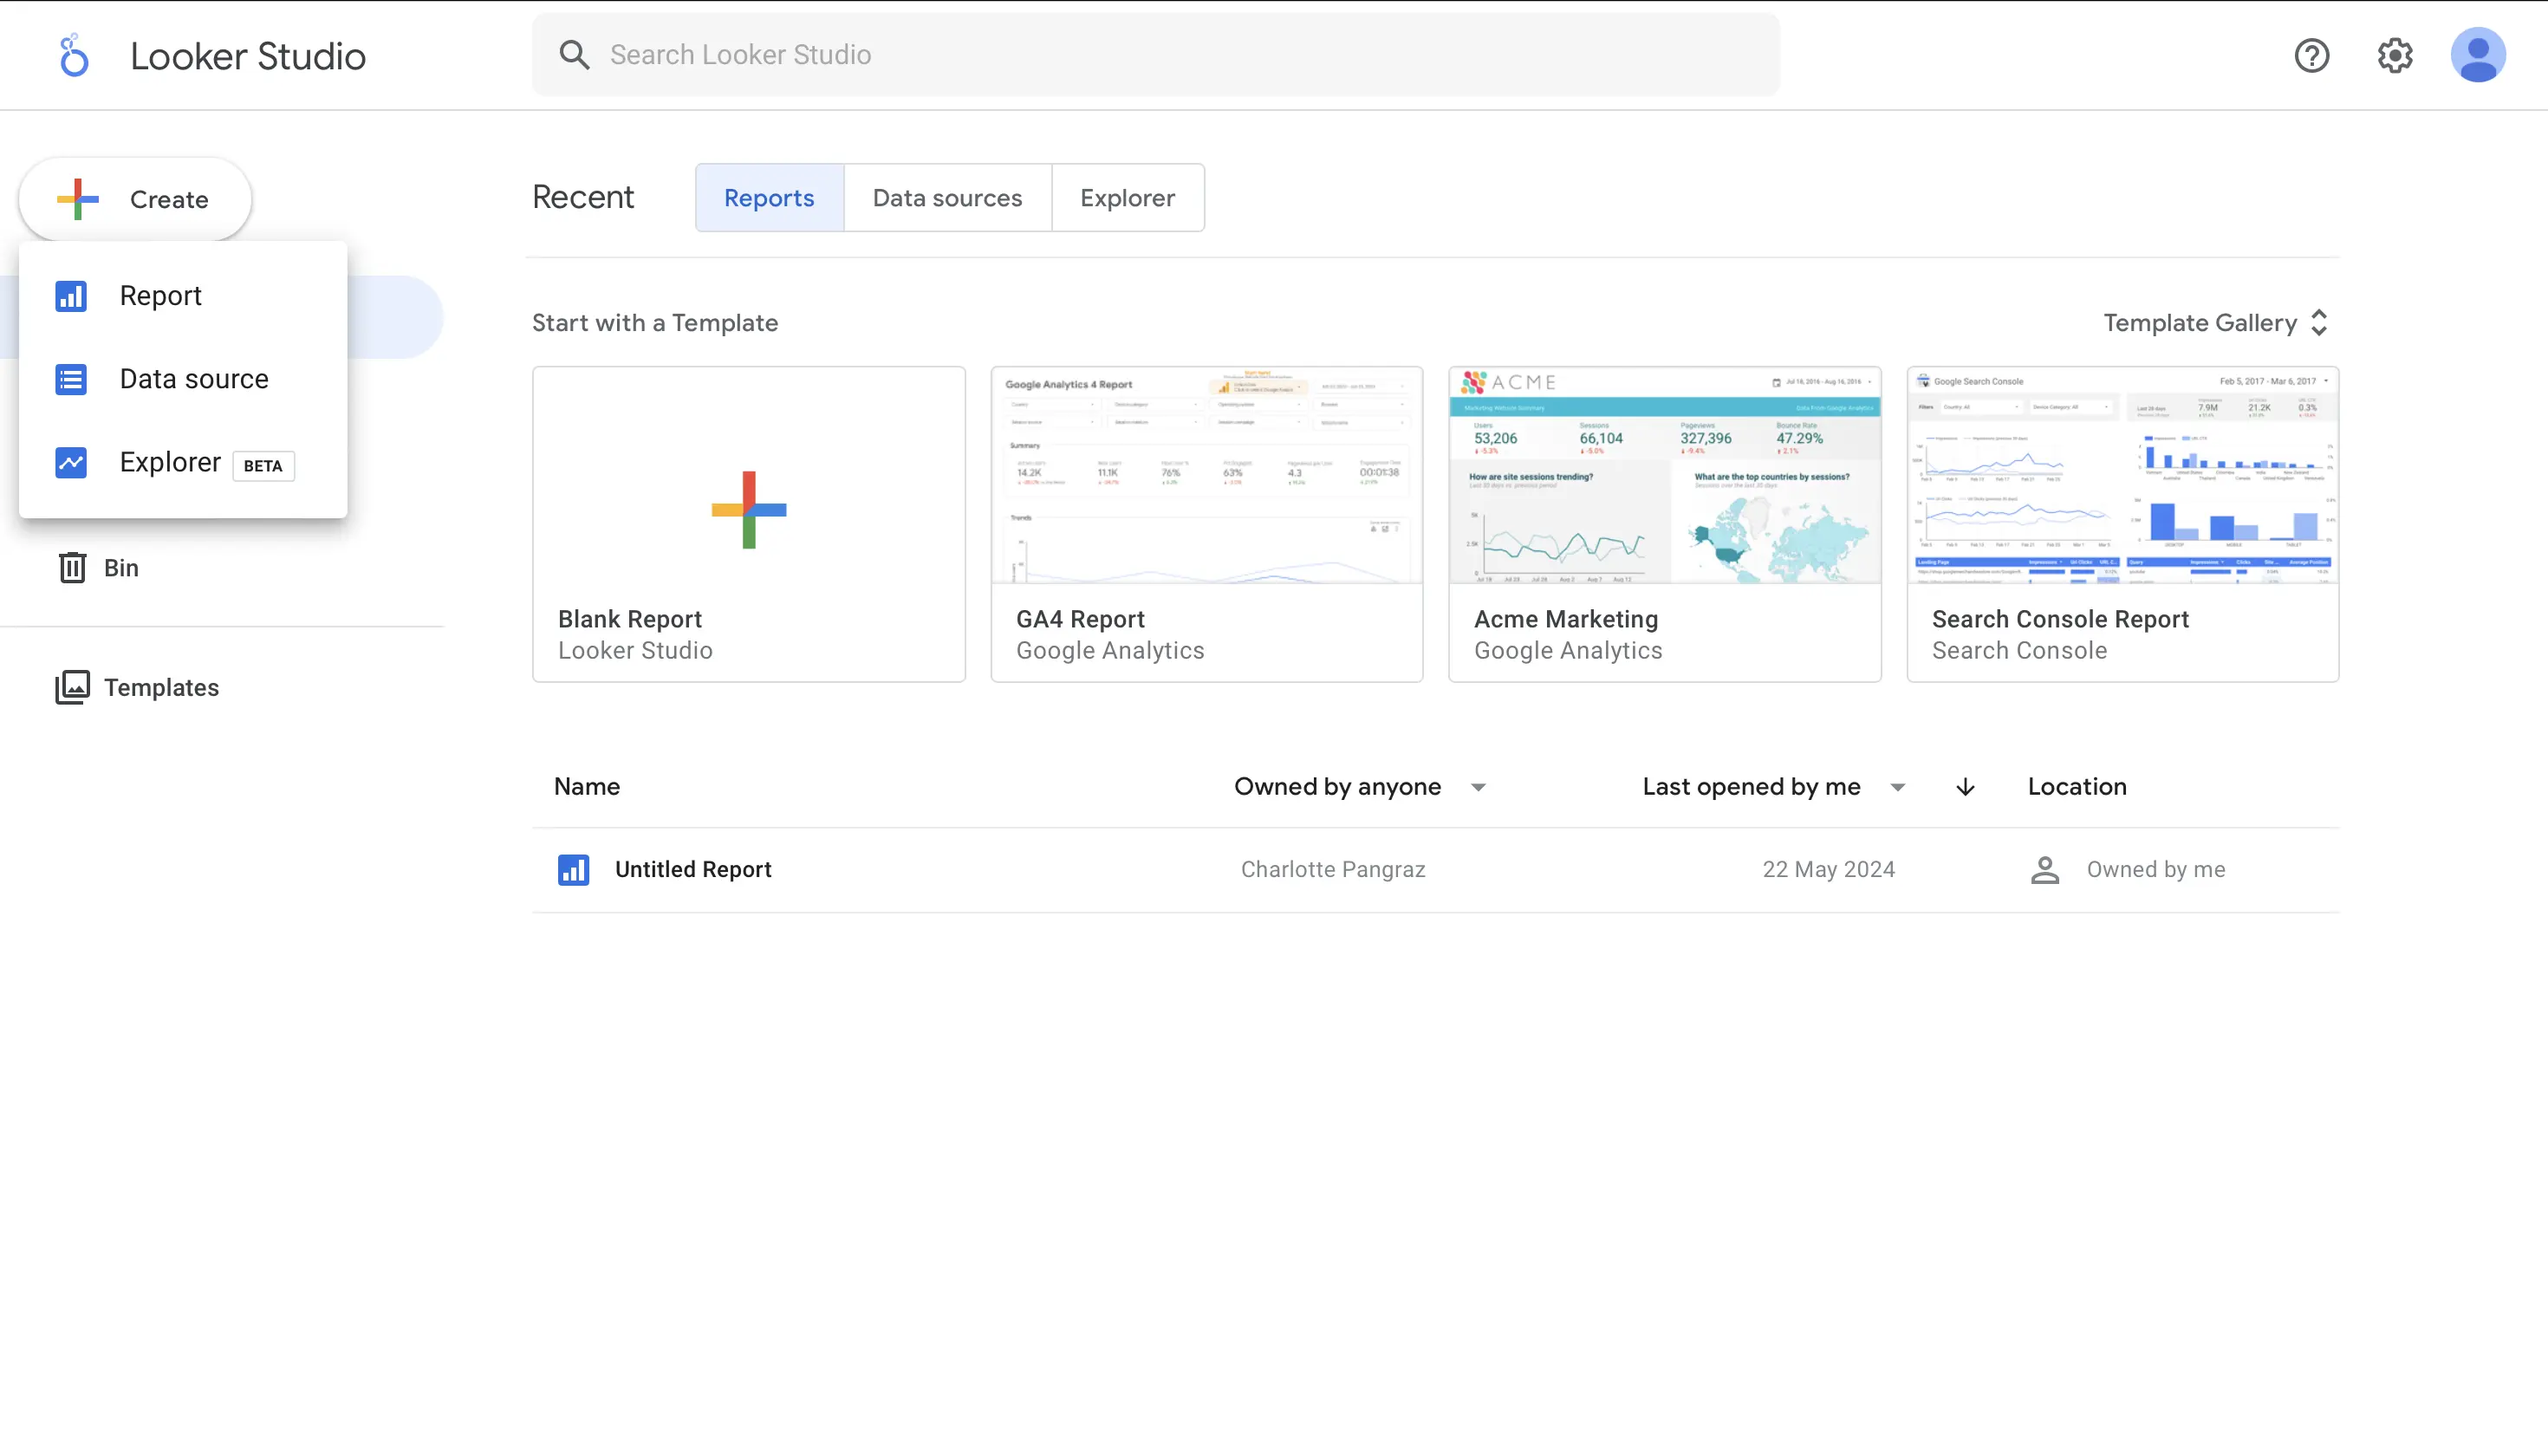The image size is (2548, 1456).
Task: Open the Blank Report template card
Action: coord(749,524)
